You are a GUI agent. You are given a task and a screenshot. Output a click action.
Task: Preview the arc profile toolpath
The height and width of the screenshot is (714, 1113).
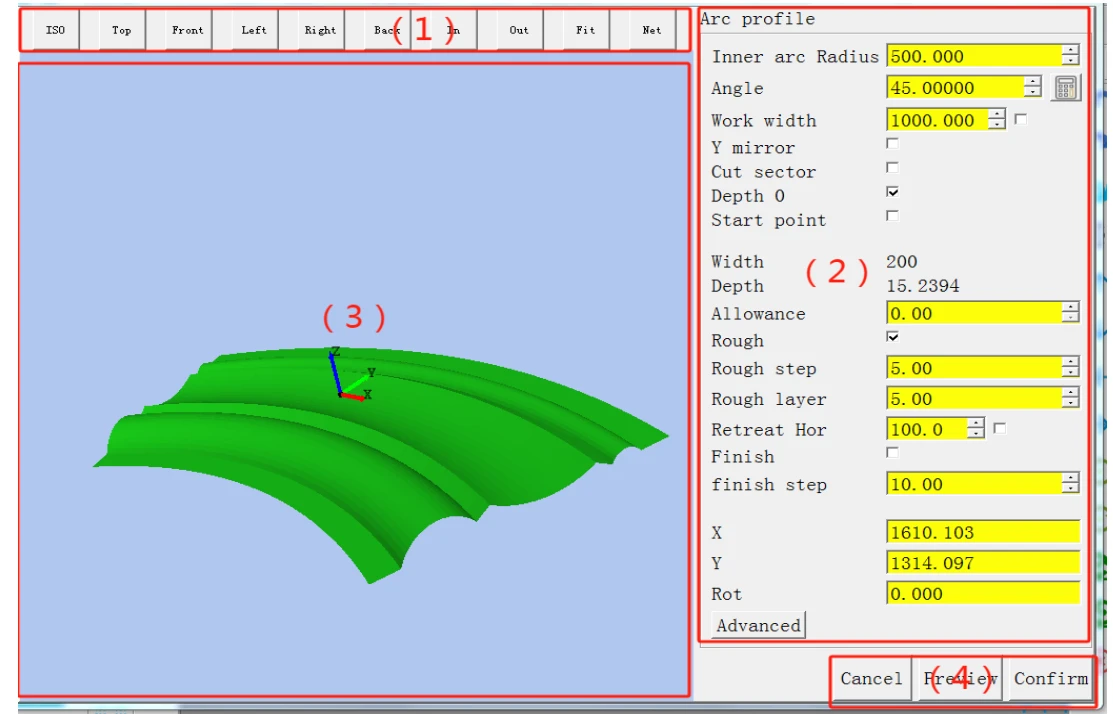pyautogui.click(x=960, y=679)
